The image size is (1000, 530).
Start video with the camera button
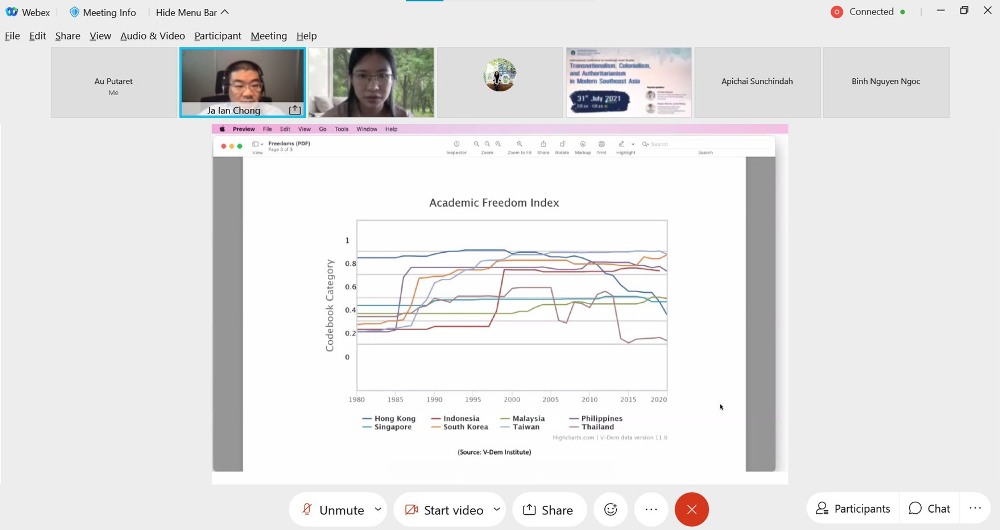444,509
